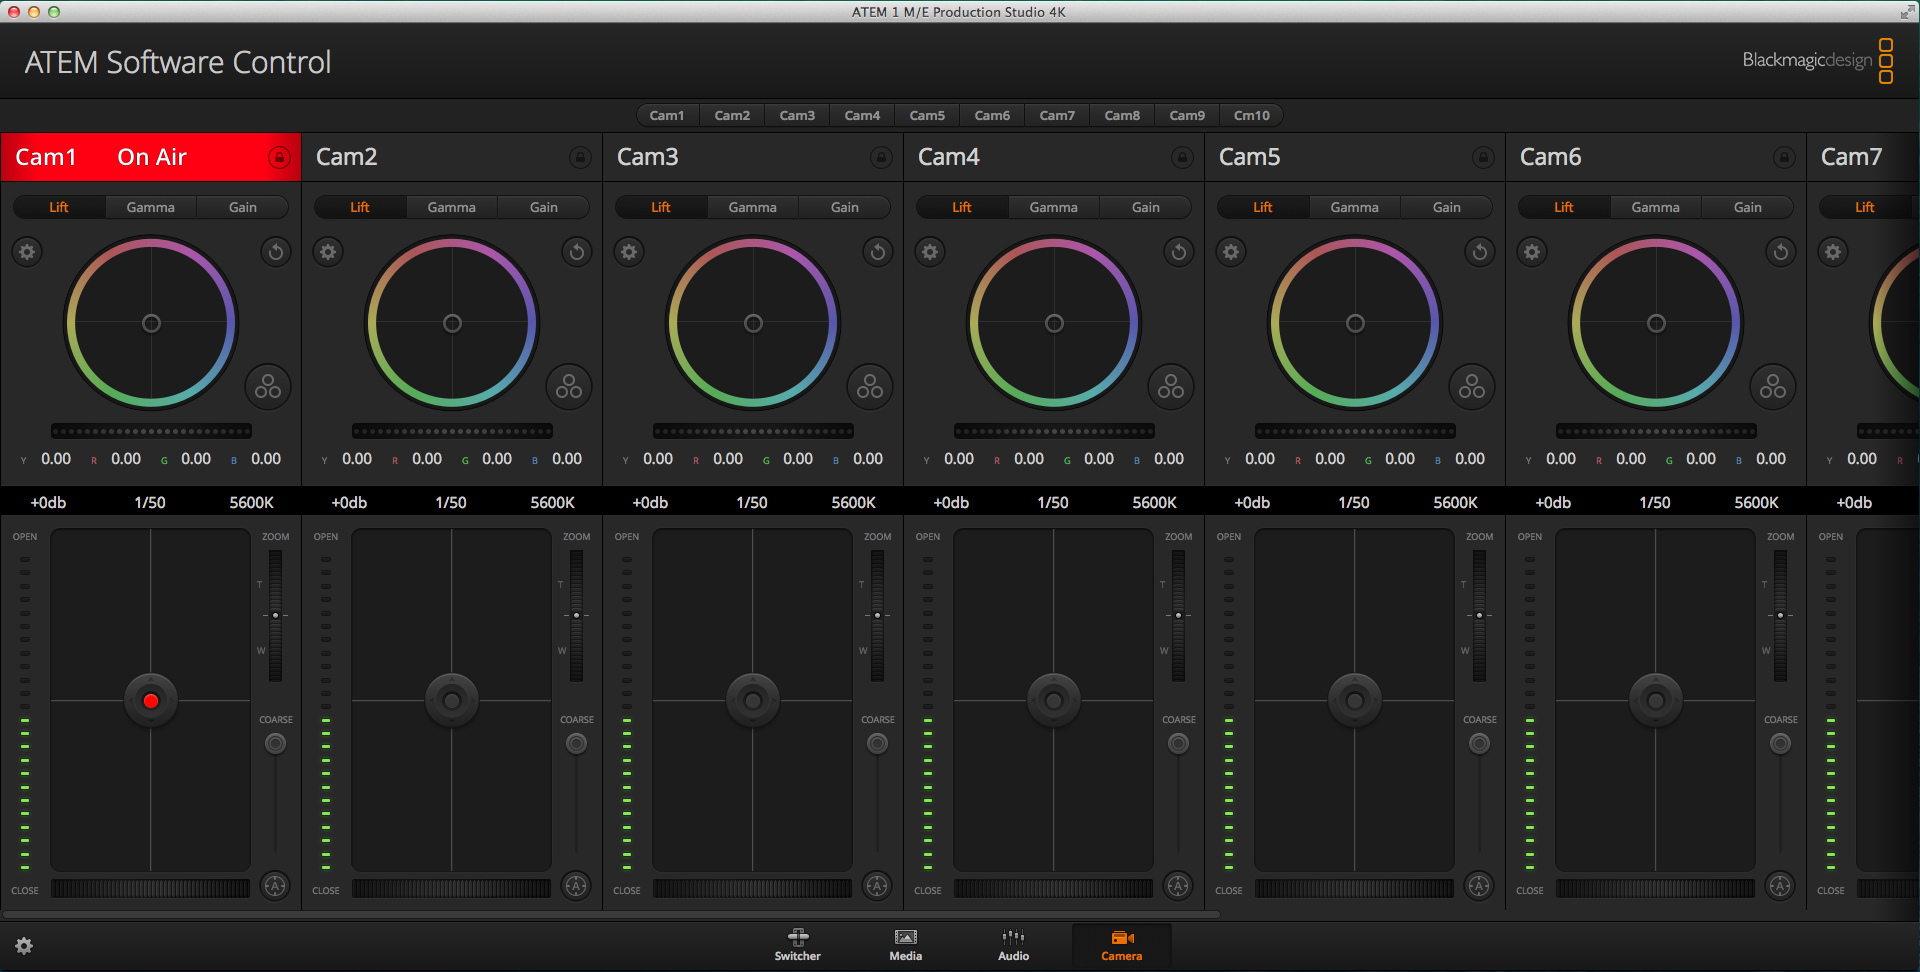Open Cam1 shutter speed 1/50 setting
The height and width of the screenshot is (972, 1920).
pos(150,502)
